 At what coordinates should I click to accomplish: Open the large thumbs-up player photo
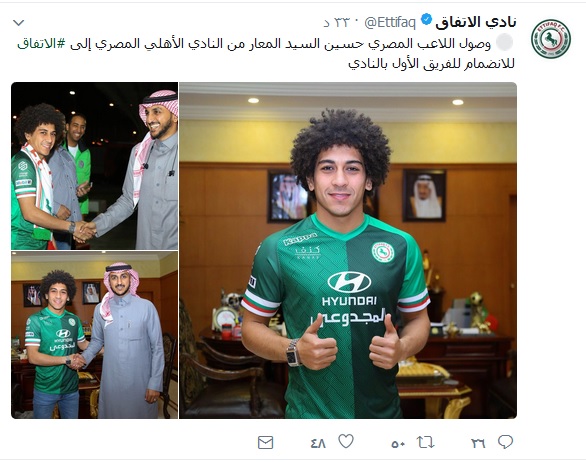[348, 250]
